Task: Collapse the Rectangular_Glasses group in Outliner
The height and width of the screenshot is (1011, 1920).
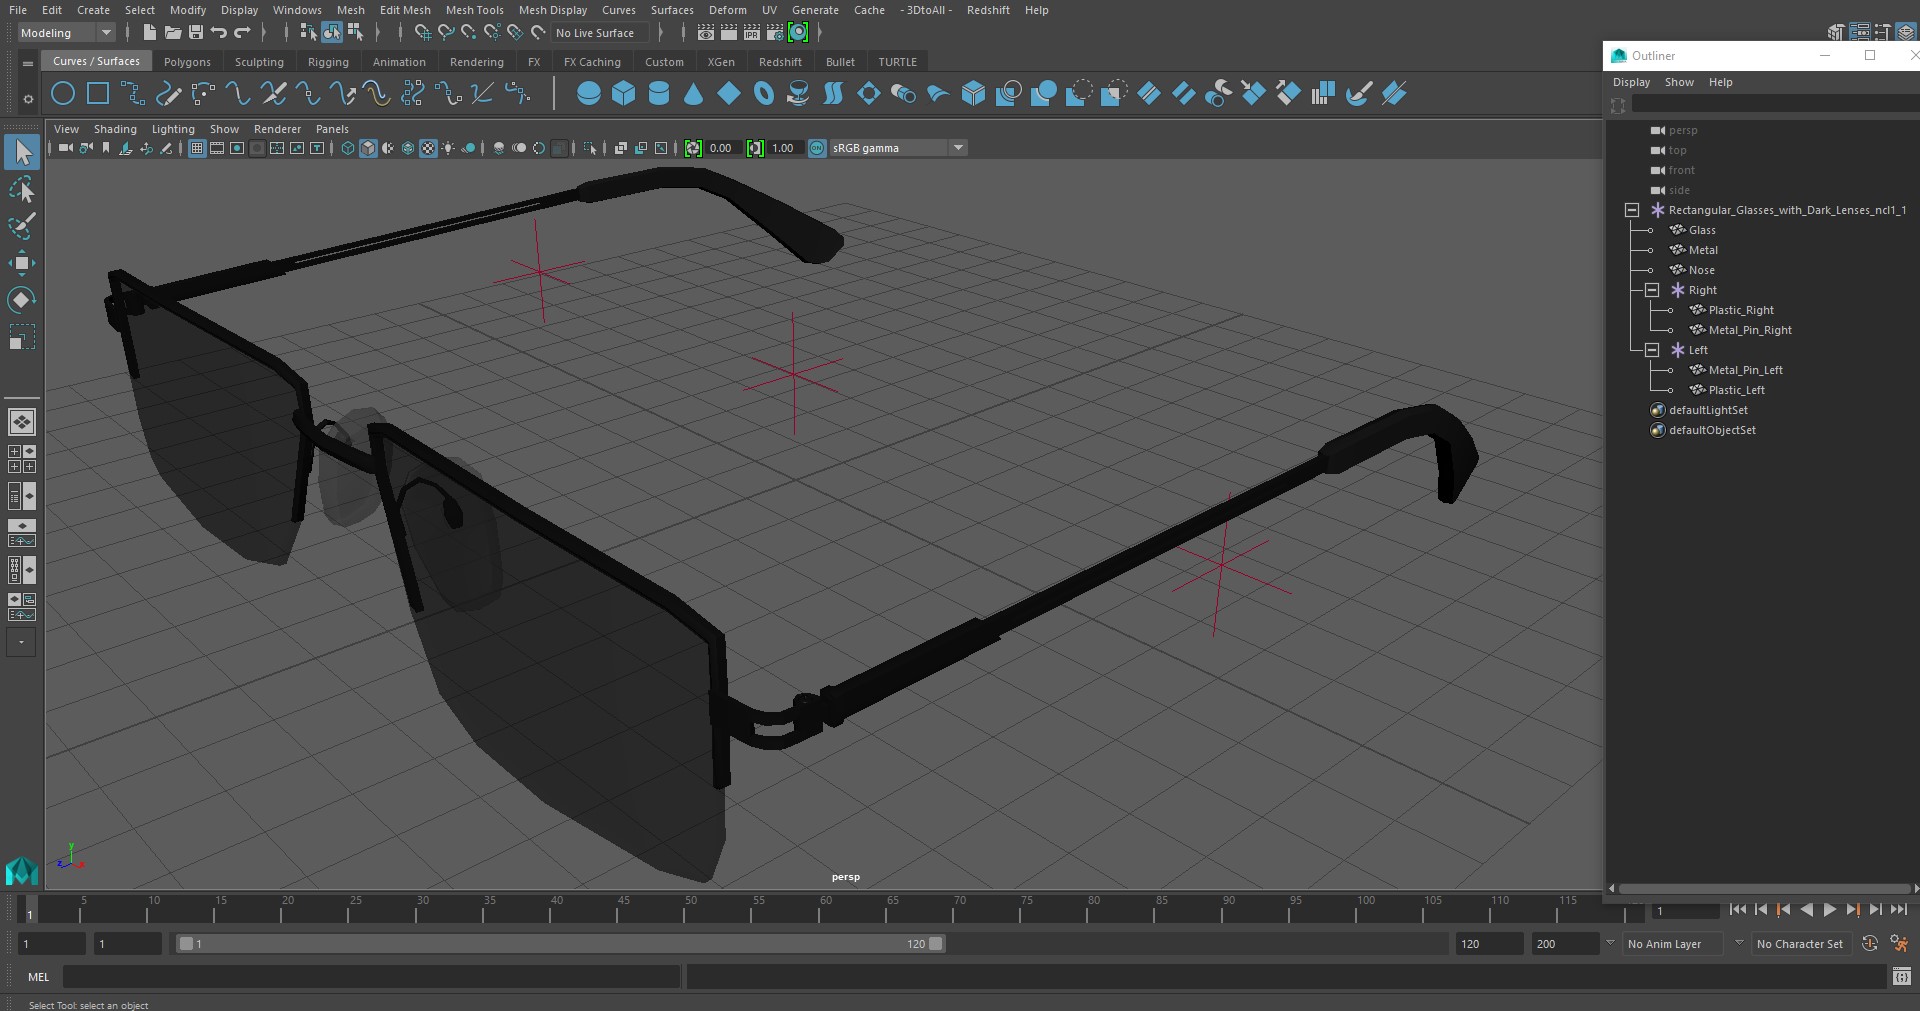Action: pos(1632,210)
